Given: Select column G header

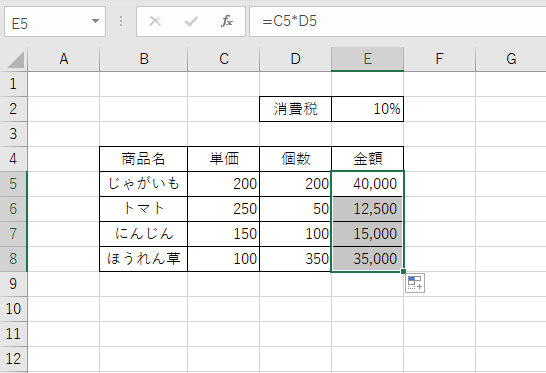Looking at the screenshot, I should 511,59.
